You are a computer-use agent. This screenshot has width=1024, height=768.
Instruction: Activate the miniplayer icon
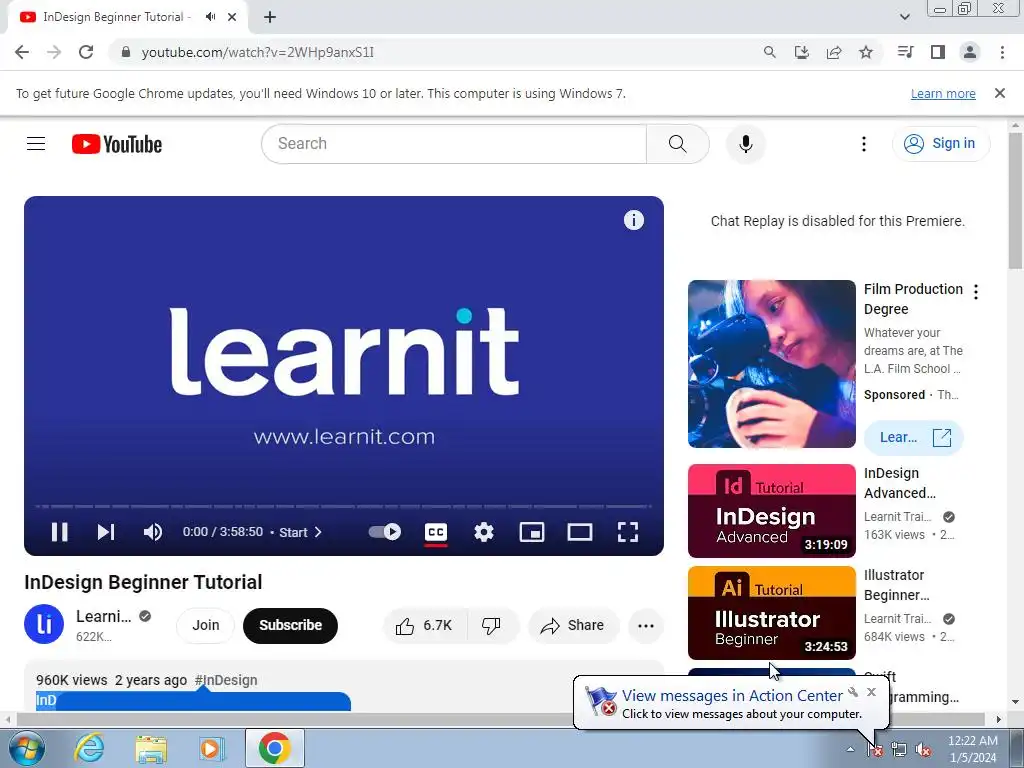(x=532, y=532)
